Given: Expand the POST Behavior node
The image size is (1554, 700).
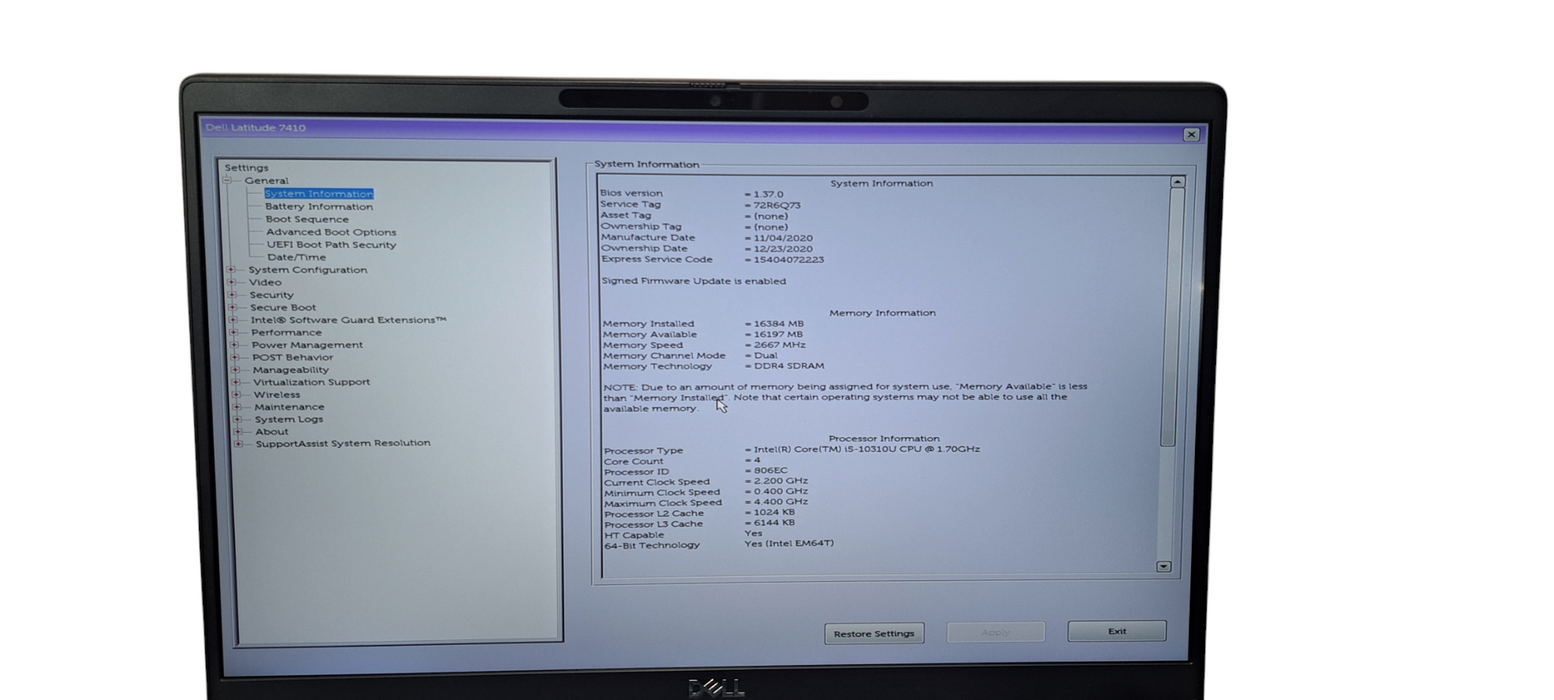Looking at the screenshot, I should (234, 357).
